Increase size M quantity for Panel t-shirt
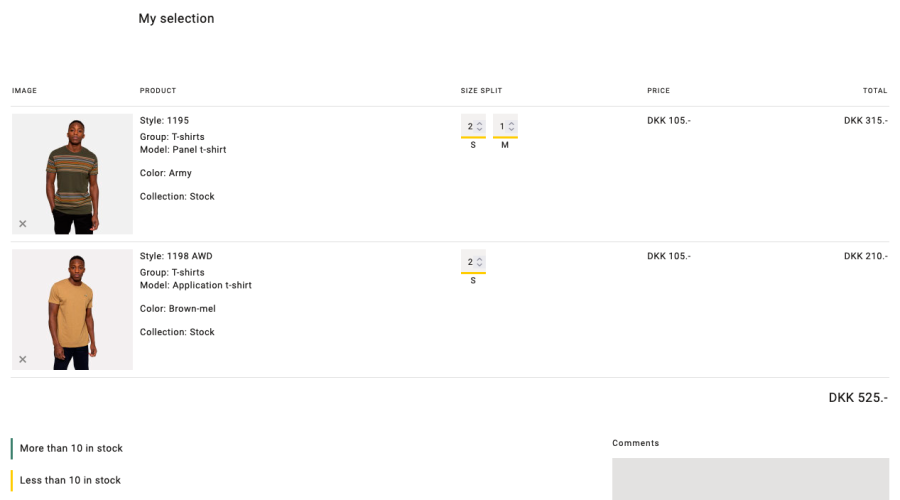Screen dimensions: 900x500 pyautogui.click(x=512, y=124)
